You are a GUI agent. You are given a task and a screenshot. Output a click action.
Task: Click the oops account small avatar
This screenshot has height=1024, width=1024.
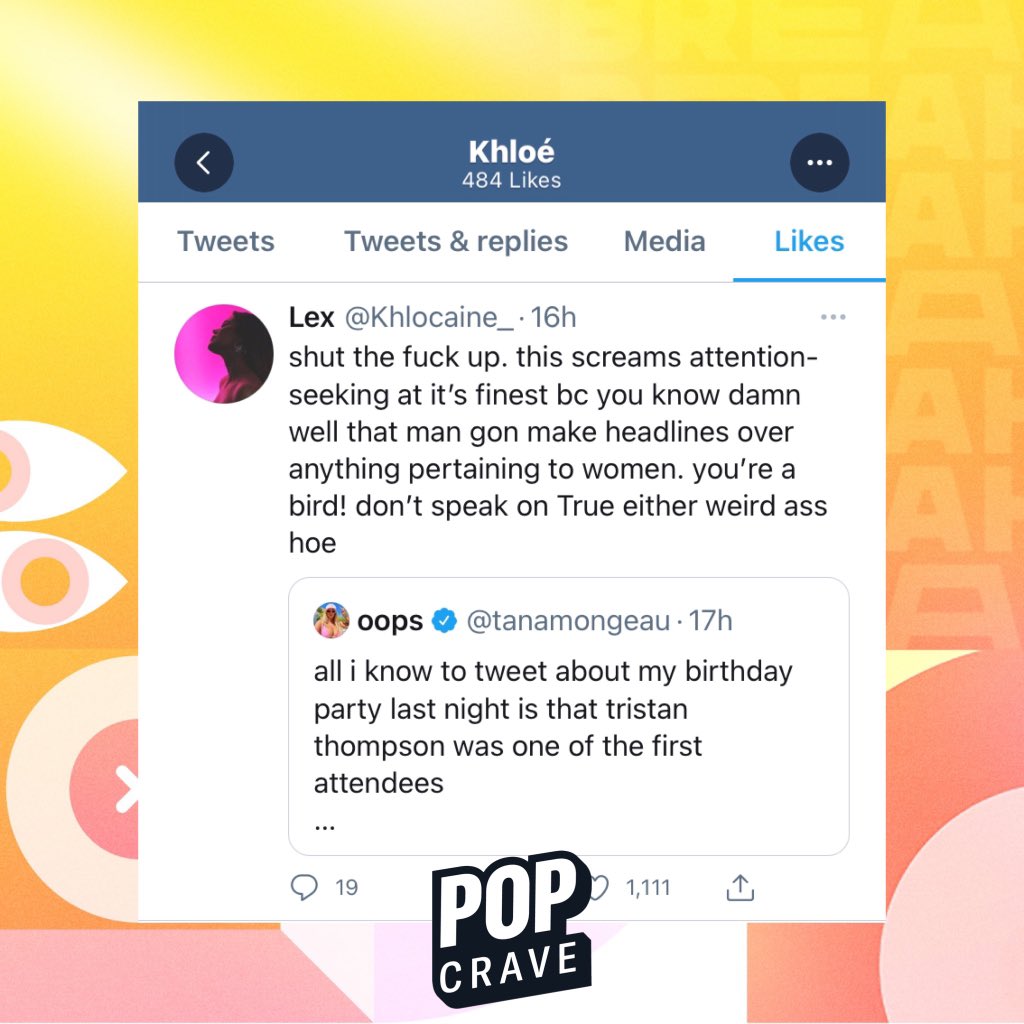point(331,620)
